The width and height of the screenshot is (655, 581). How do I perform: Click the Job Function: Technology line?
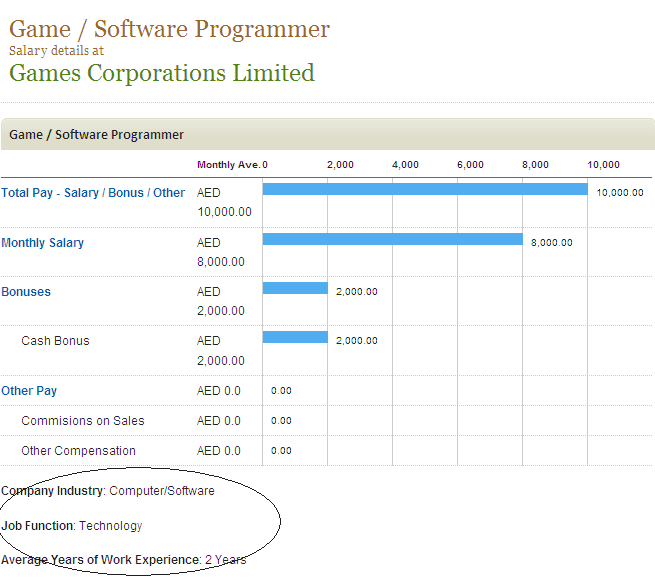[72, 525]
